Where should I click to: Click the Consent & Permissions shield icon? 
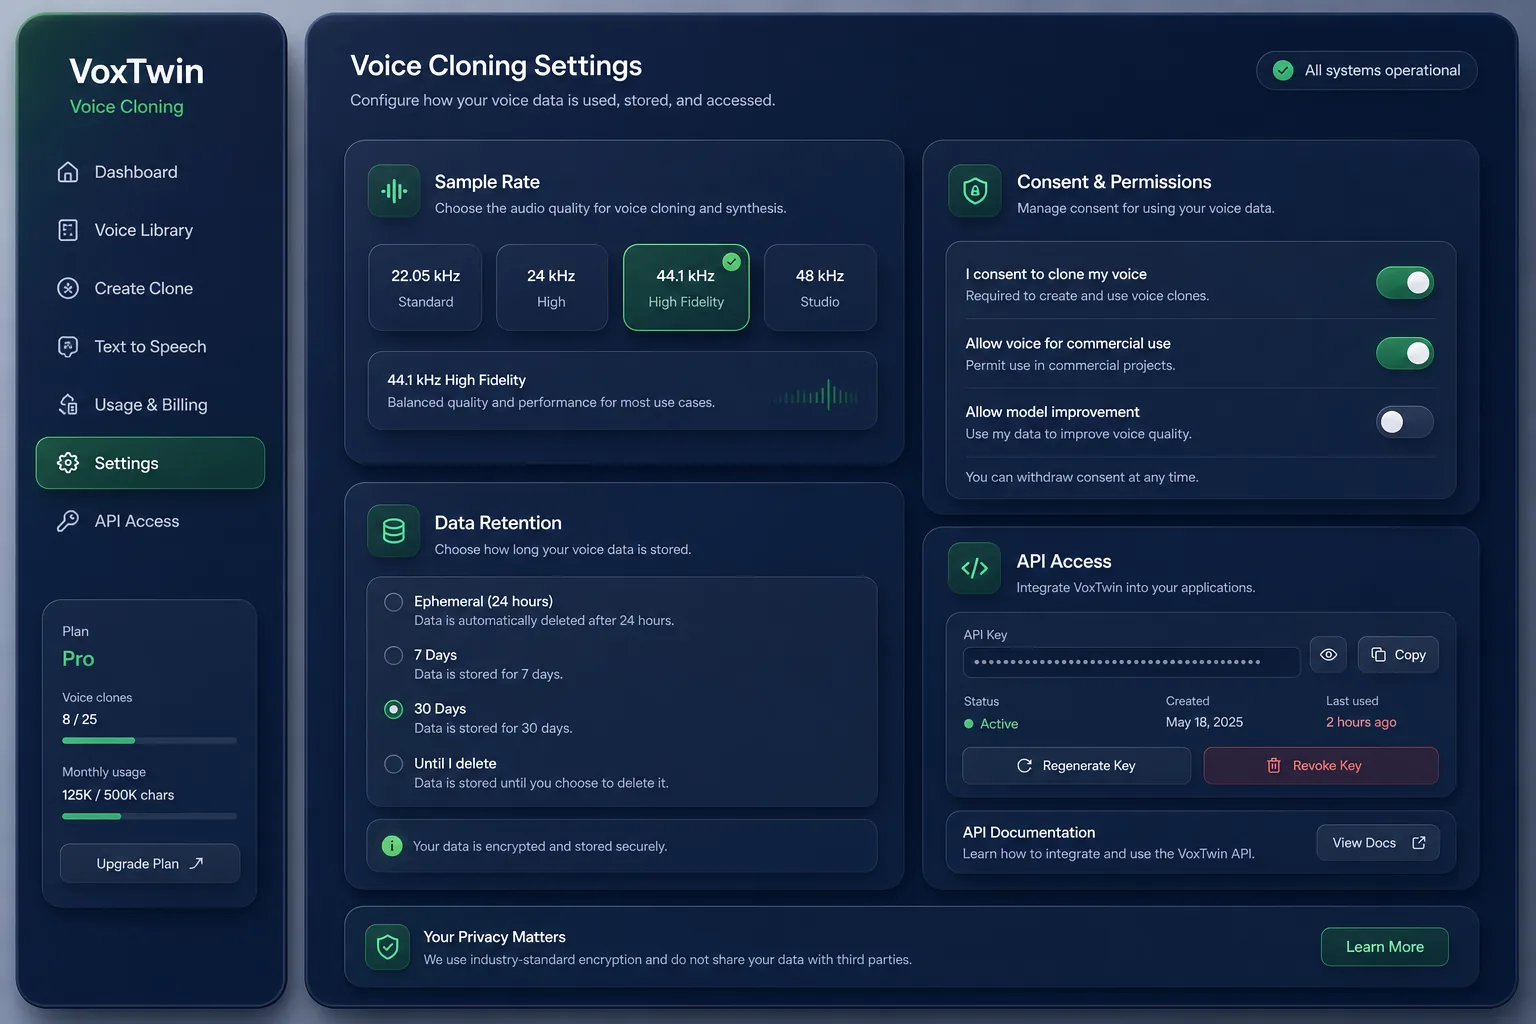[x=975, y=191]
